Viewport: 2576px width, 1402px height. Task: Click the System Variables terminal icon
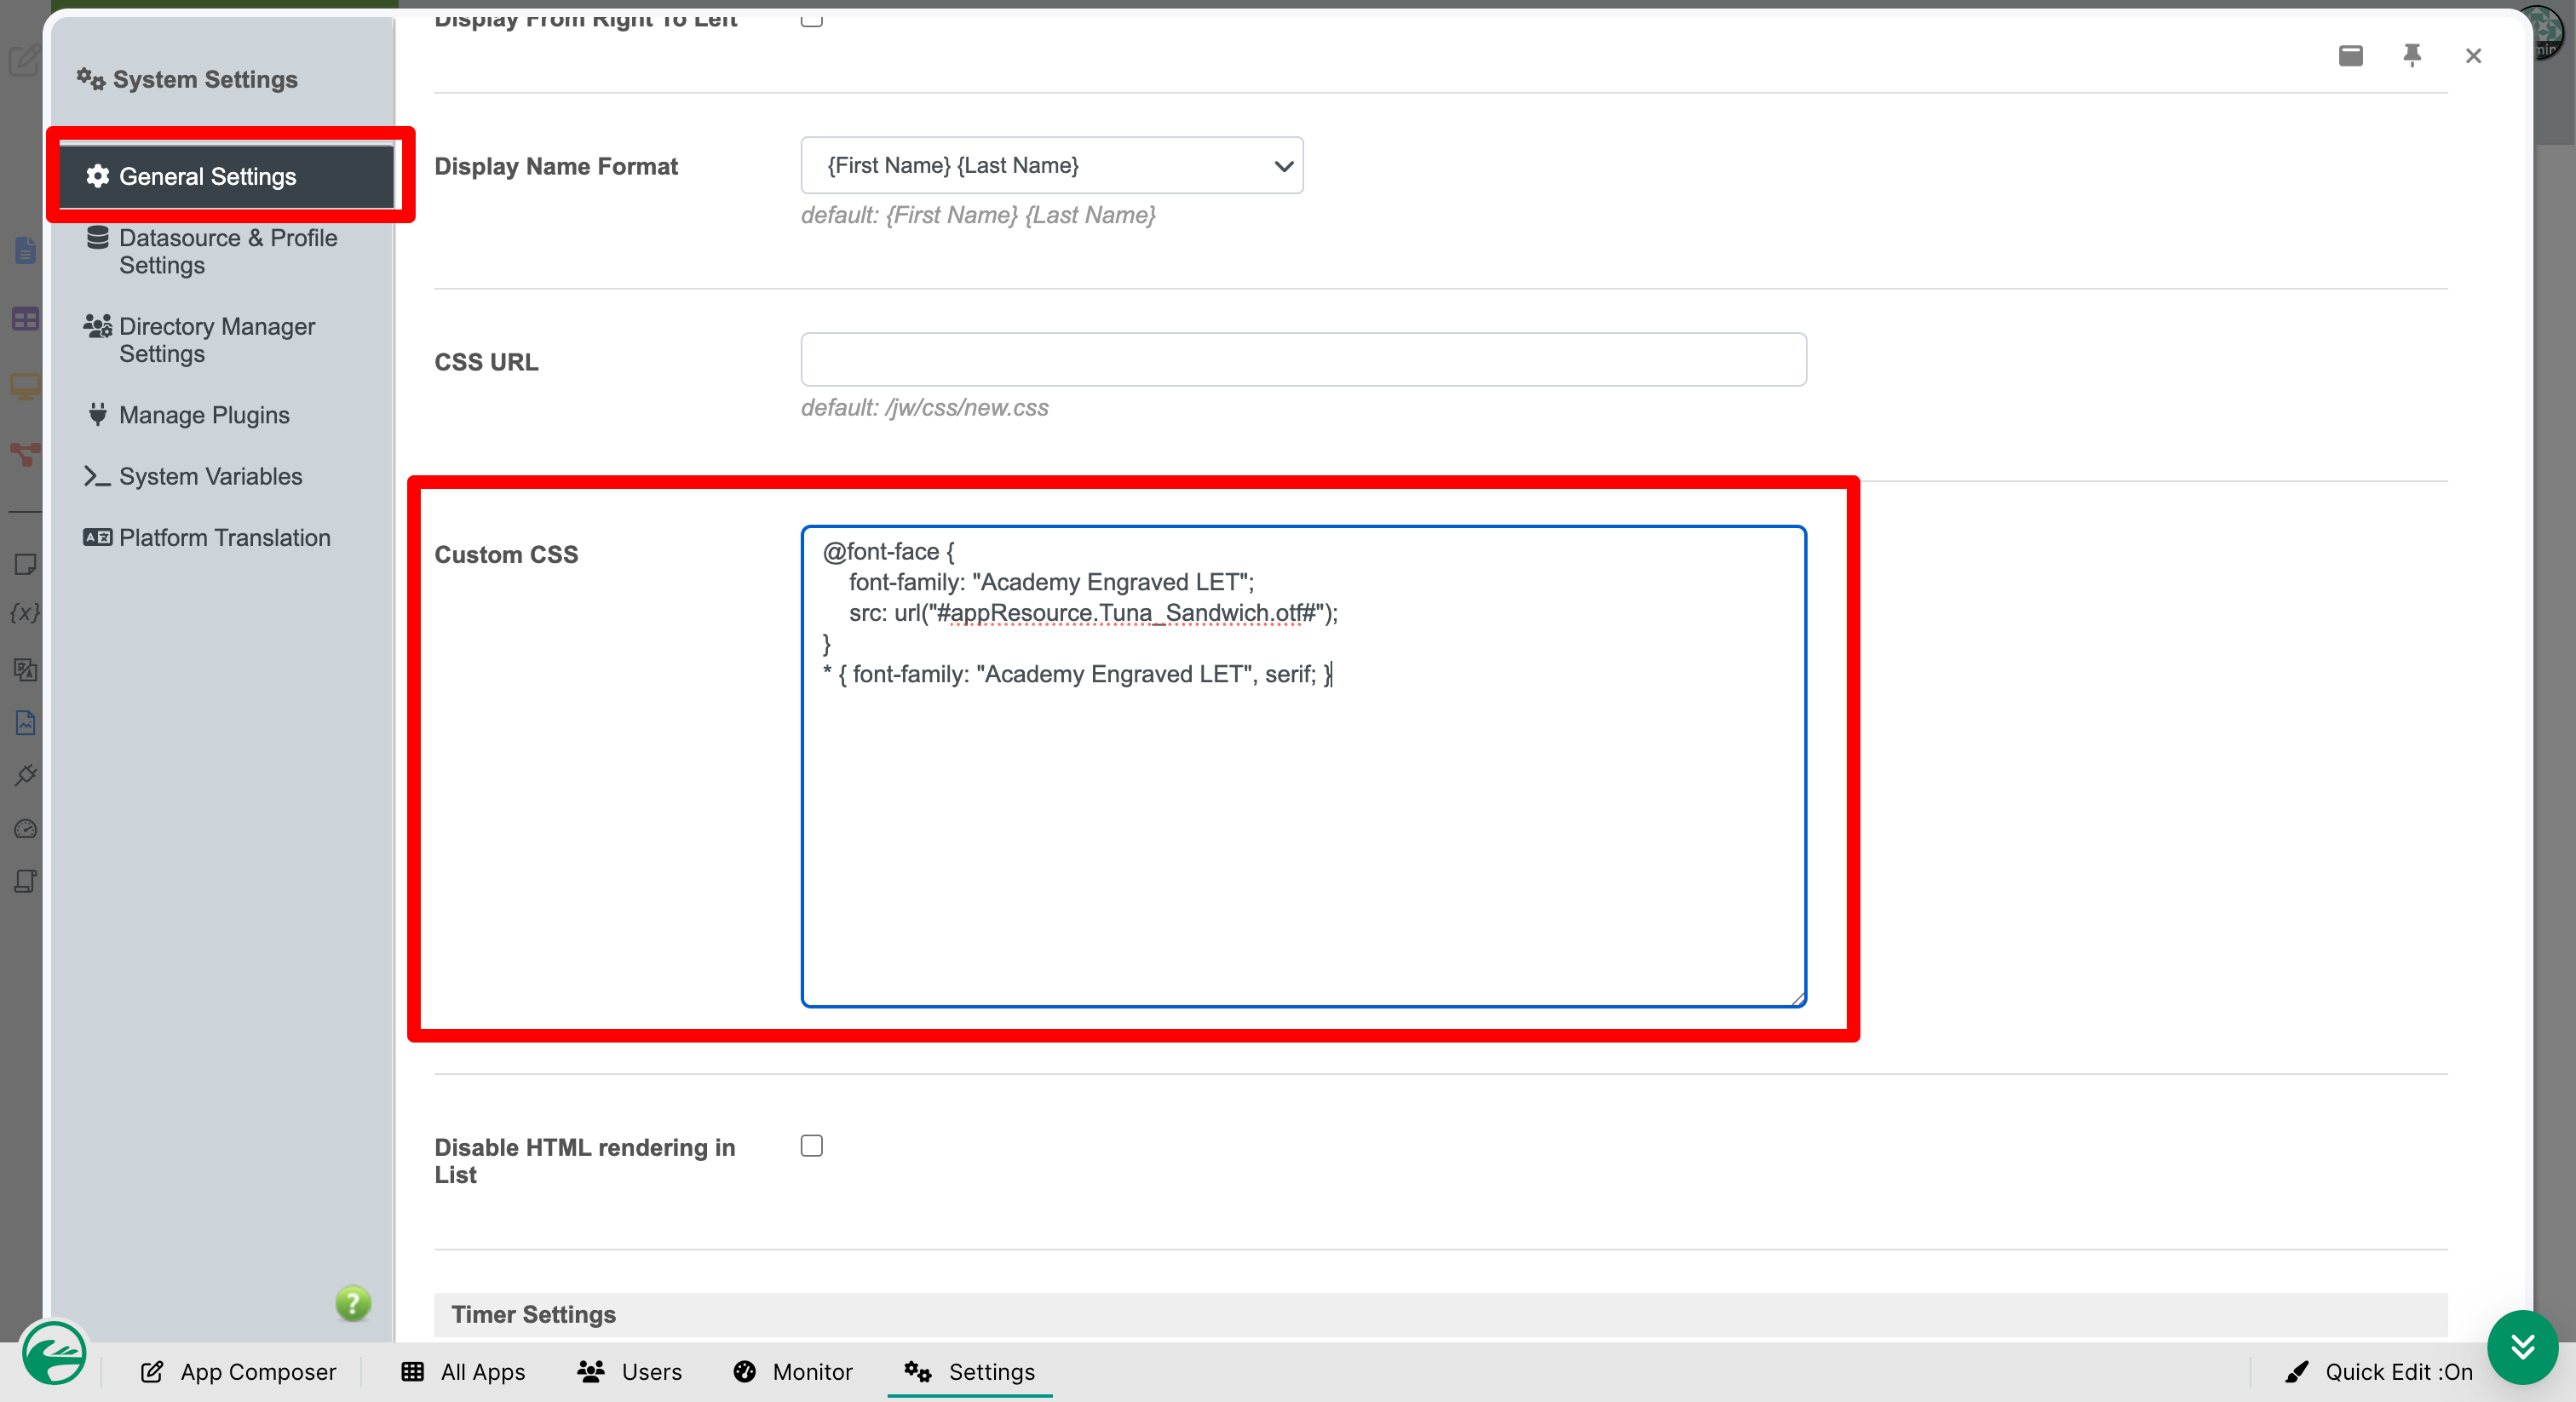click(x=97, y=476)
